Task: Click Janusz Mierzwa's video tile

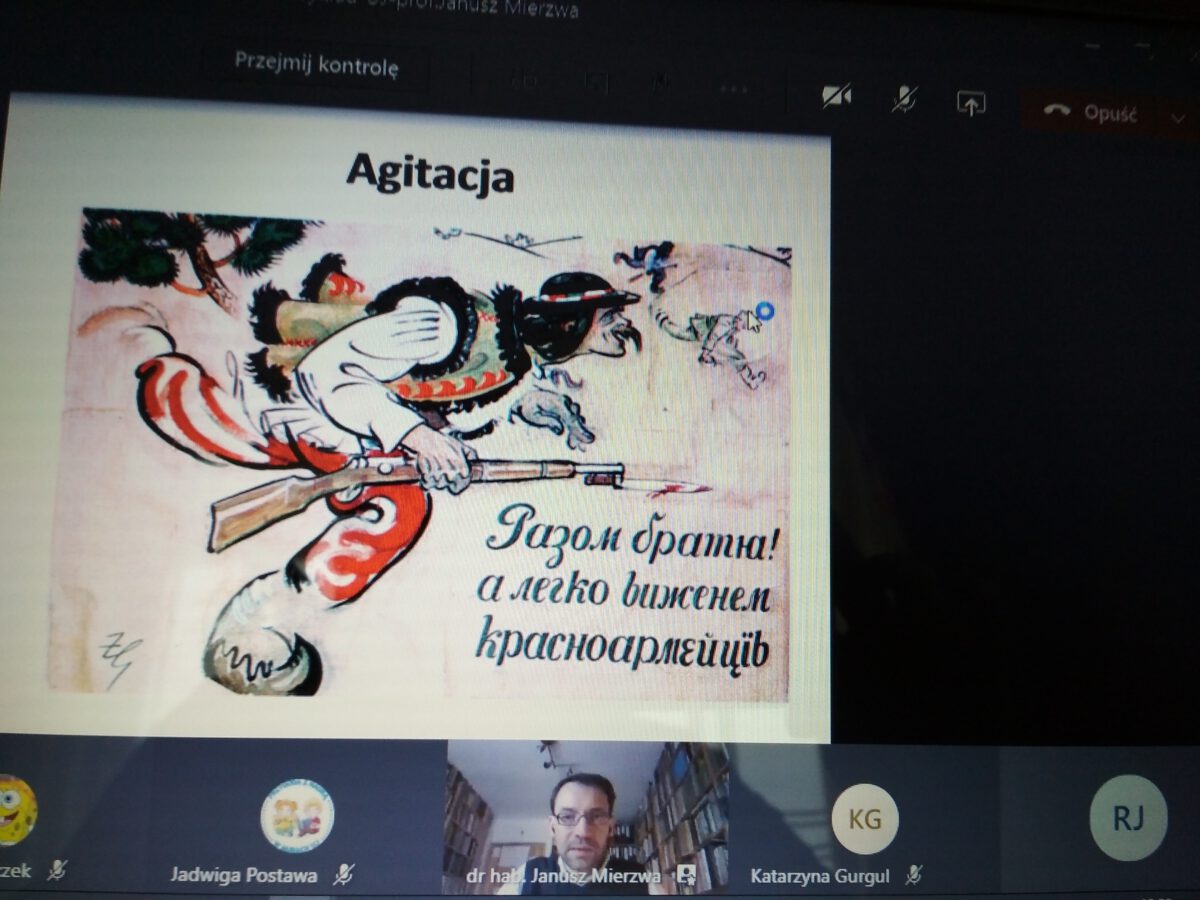Action: 586,815
